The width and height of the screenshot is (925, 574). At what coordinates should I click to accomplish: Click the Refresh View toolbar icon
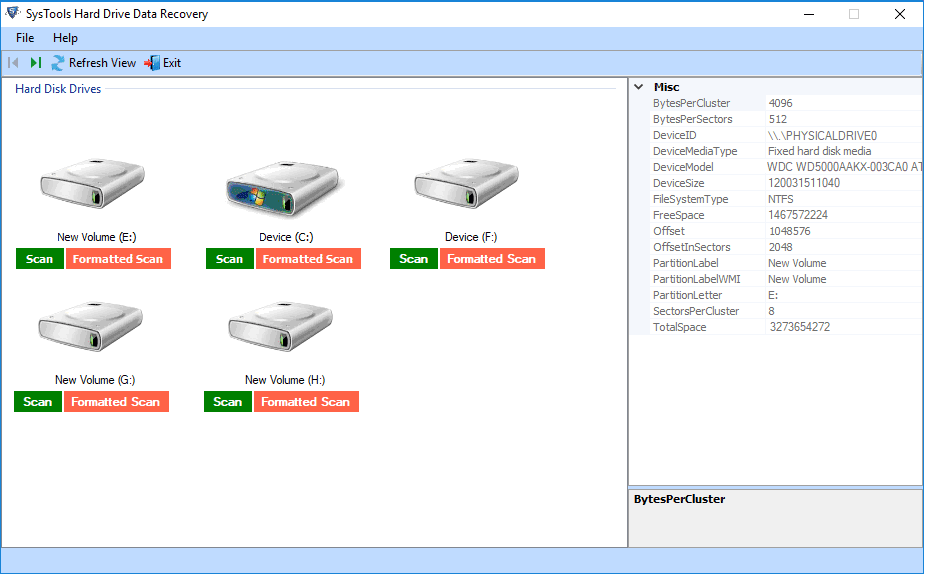(x=58, y=63)
